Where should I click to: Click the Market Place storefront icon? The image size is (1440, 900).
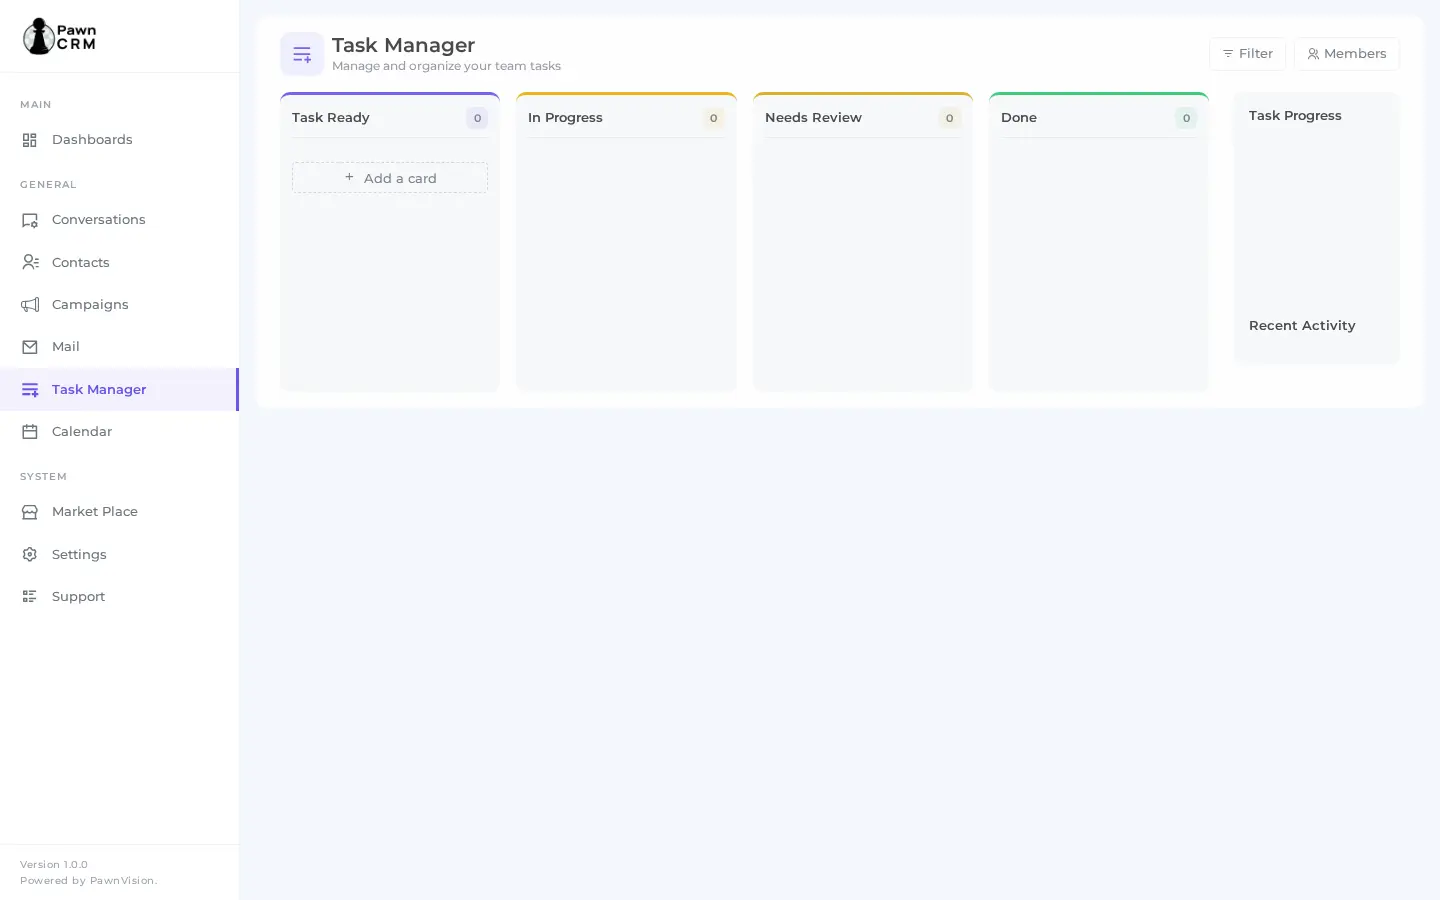[x=29, y=511]
